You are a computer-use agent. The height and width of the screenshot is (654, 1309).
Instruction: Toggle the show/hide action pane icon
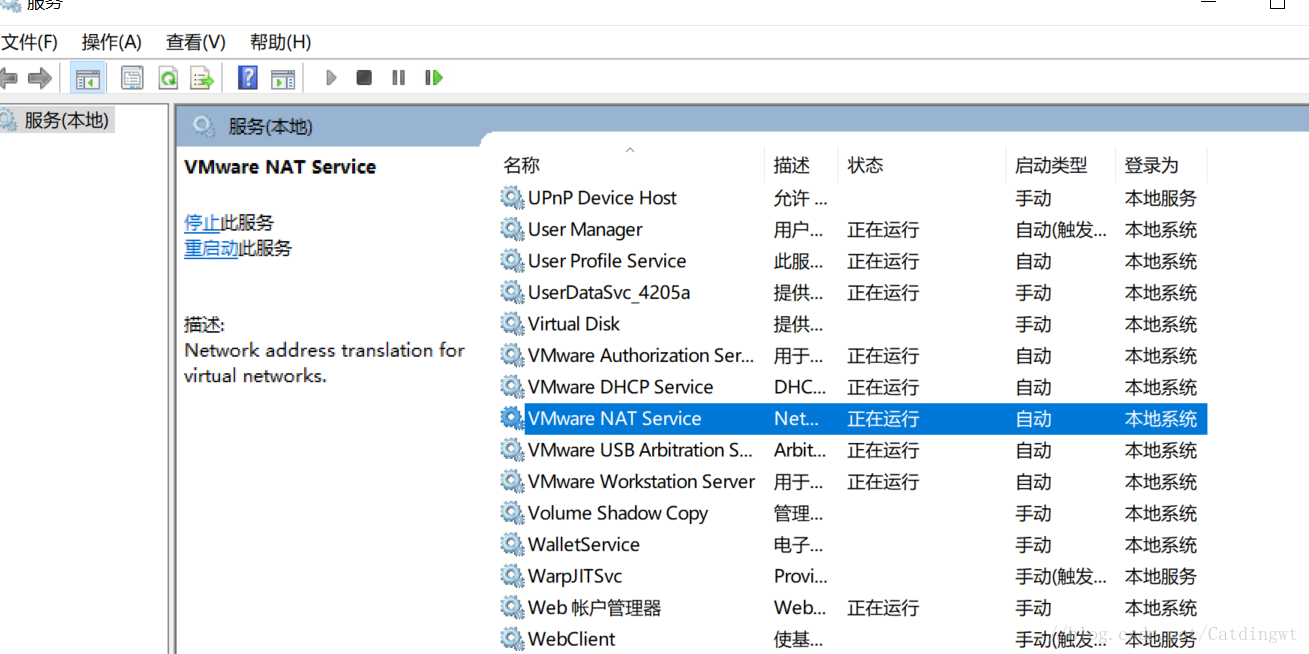tap(283, 78)
